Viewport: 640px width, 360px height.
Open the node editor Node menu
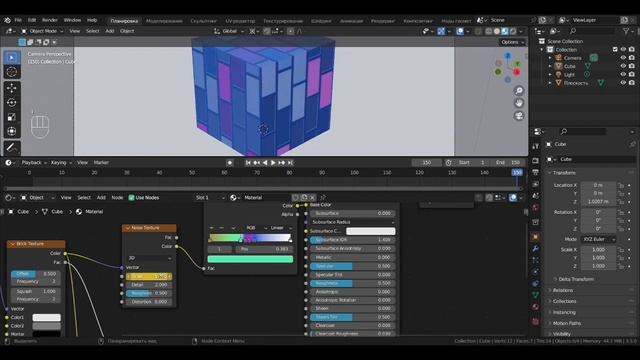click(x=117, y=198)
